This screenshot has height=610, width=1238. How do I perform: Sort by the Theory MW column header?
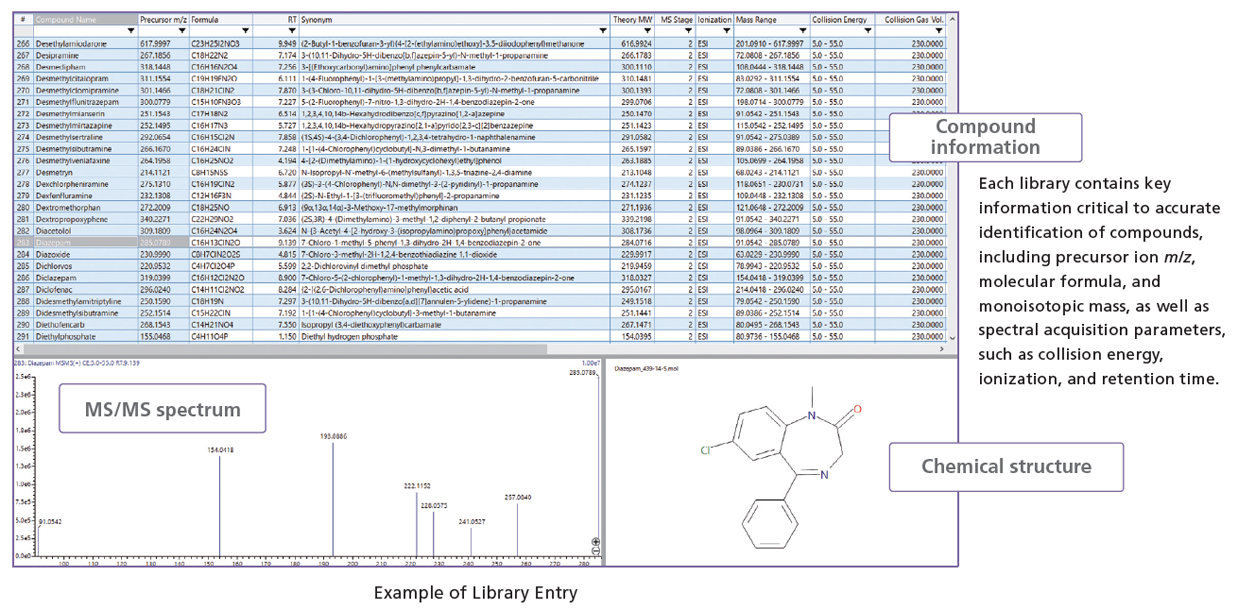tap(633, 19)
